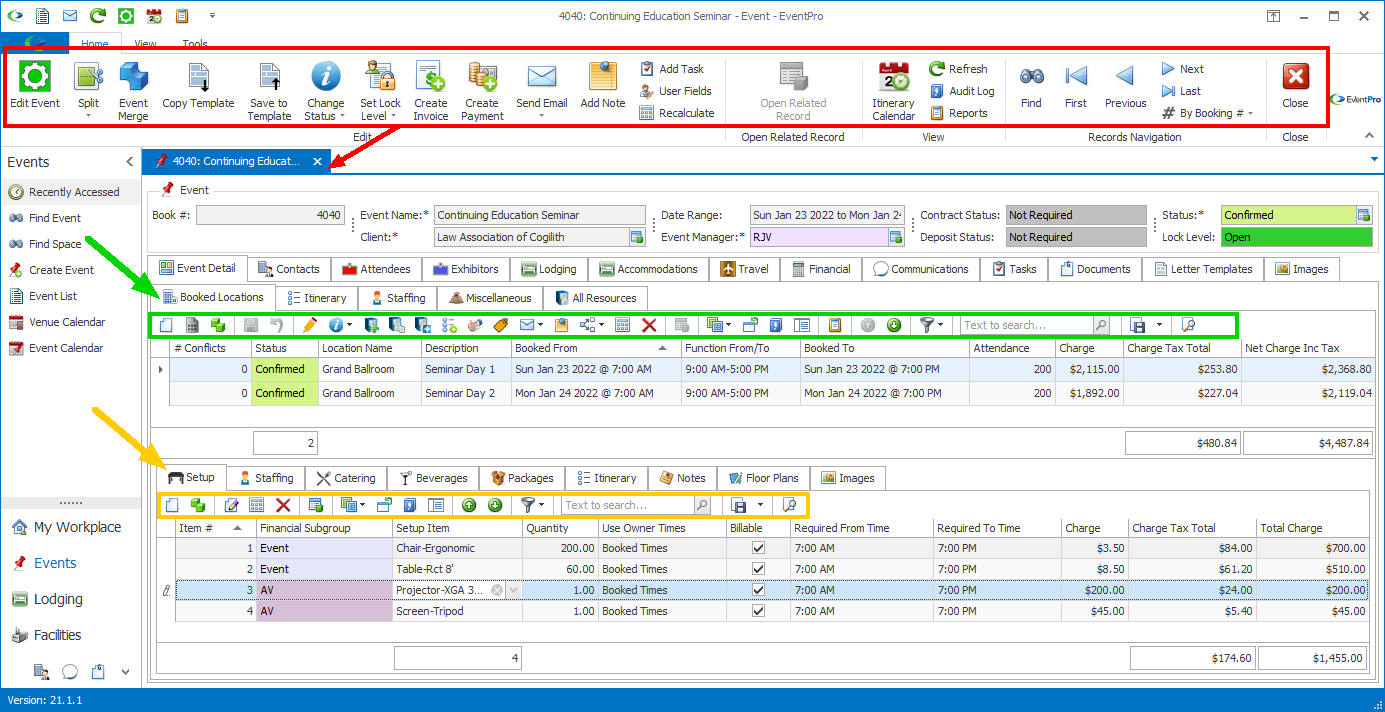Open the All Resources tab

pyautogui.click(x=595, y=298)
